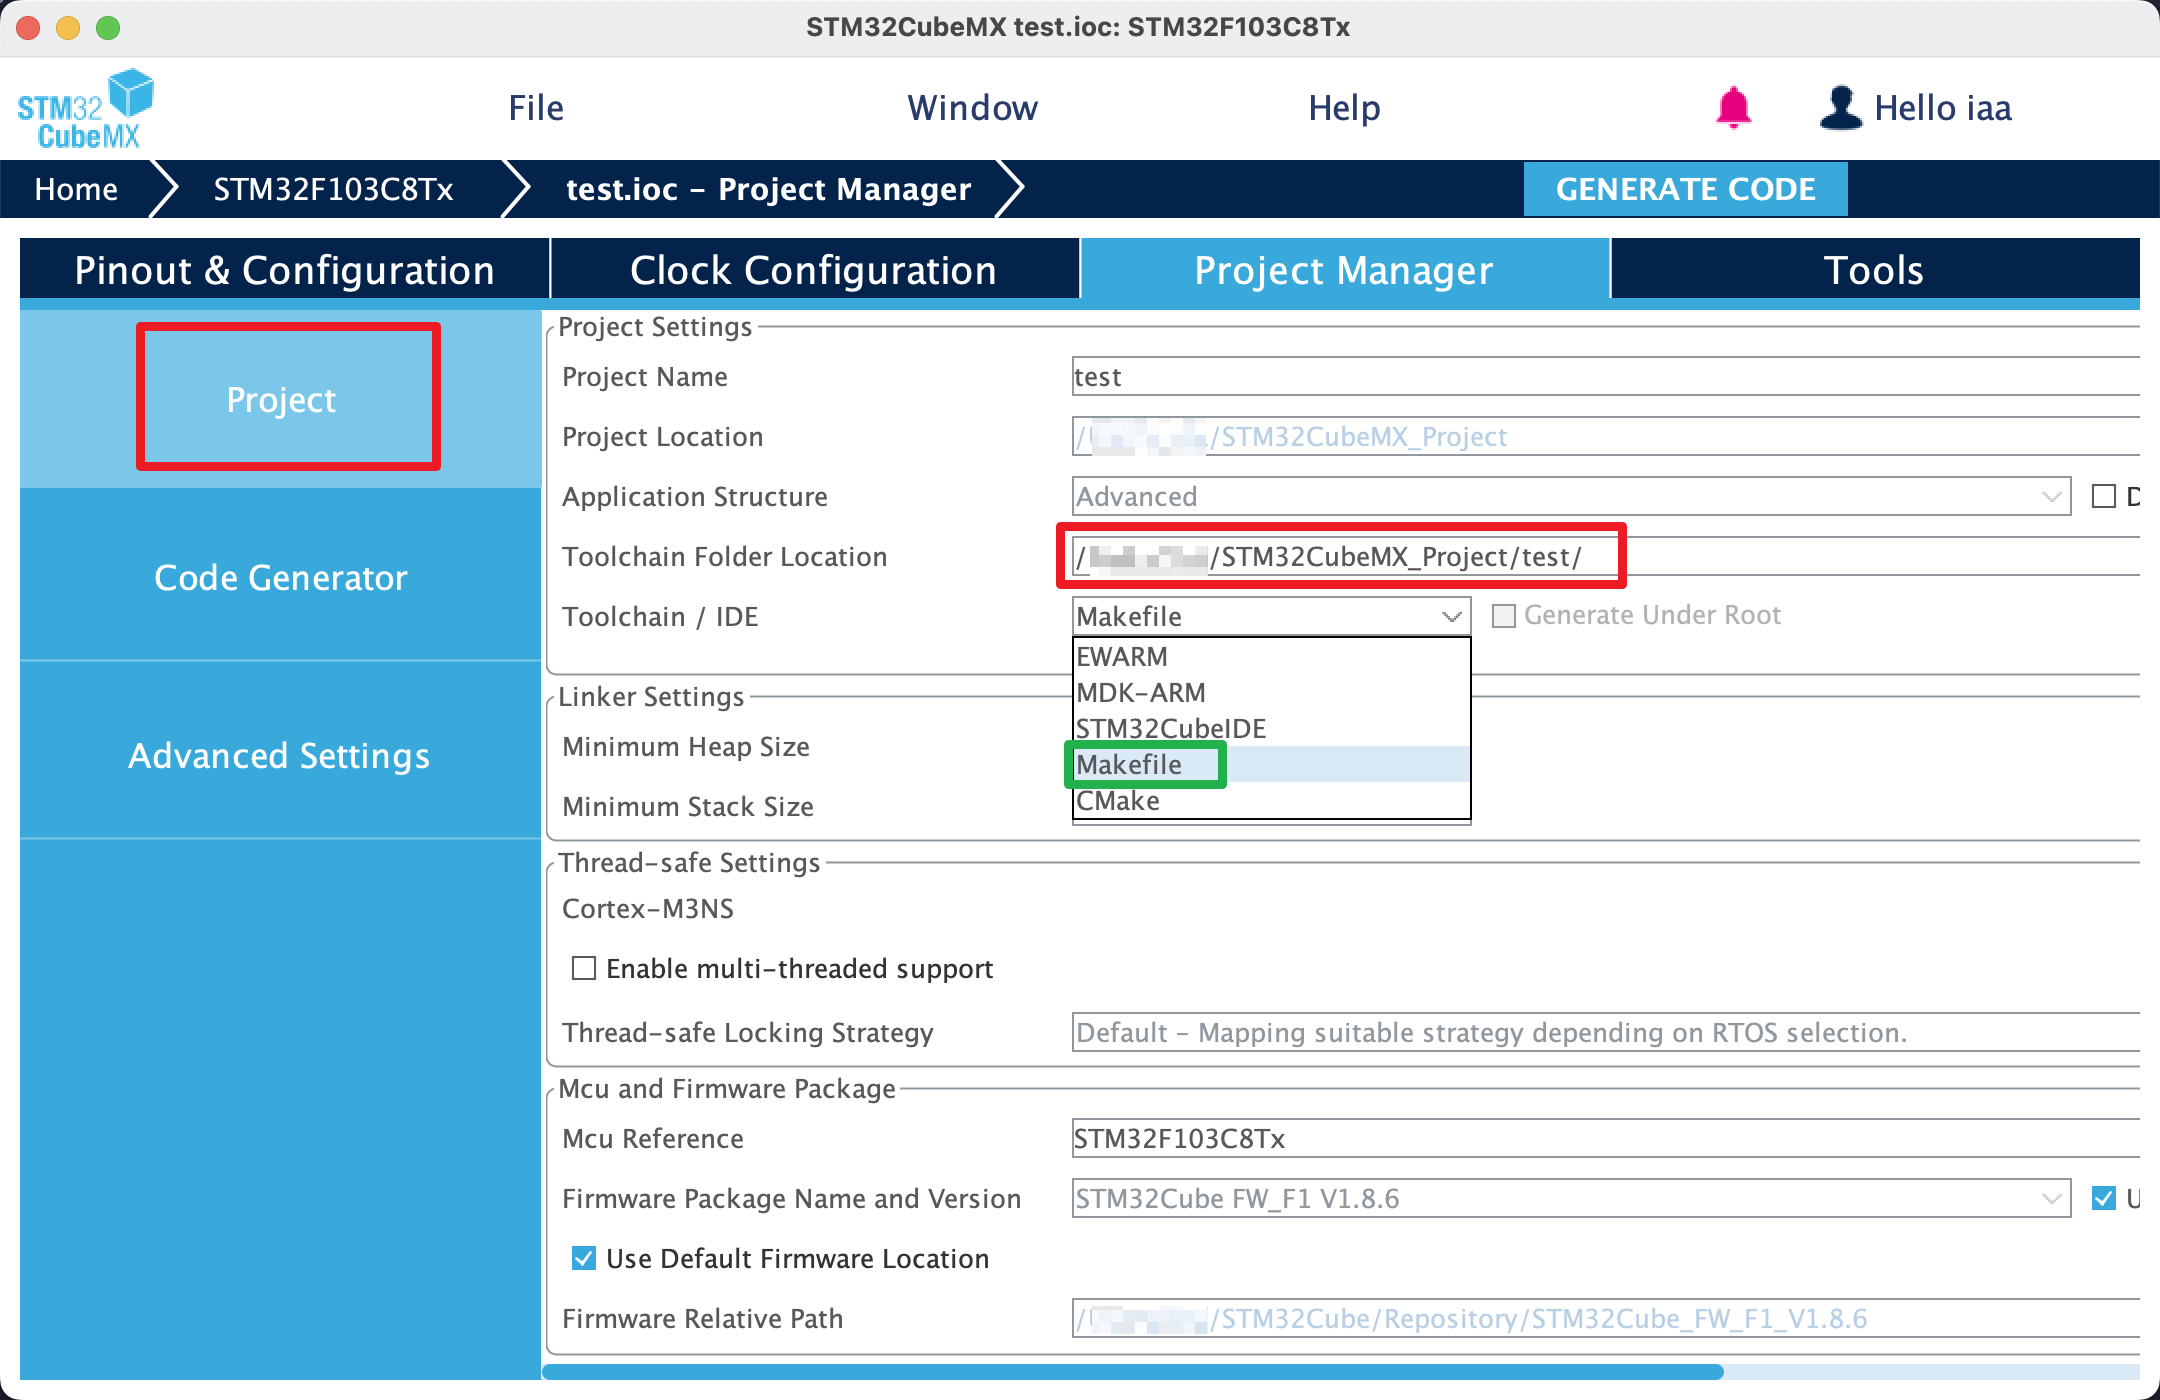
Task: Click the STM32CubeMX logo icon
Action: (86, 109)
